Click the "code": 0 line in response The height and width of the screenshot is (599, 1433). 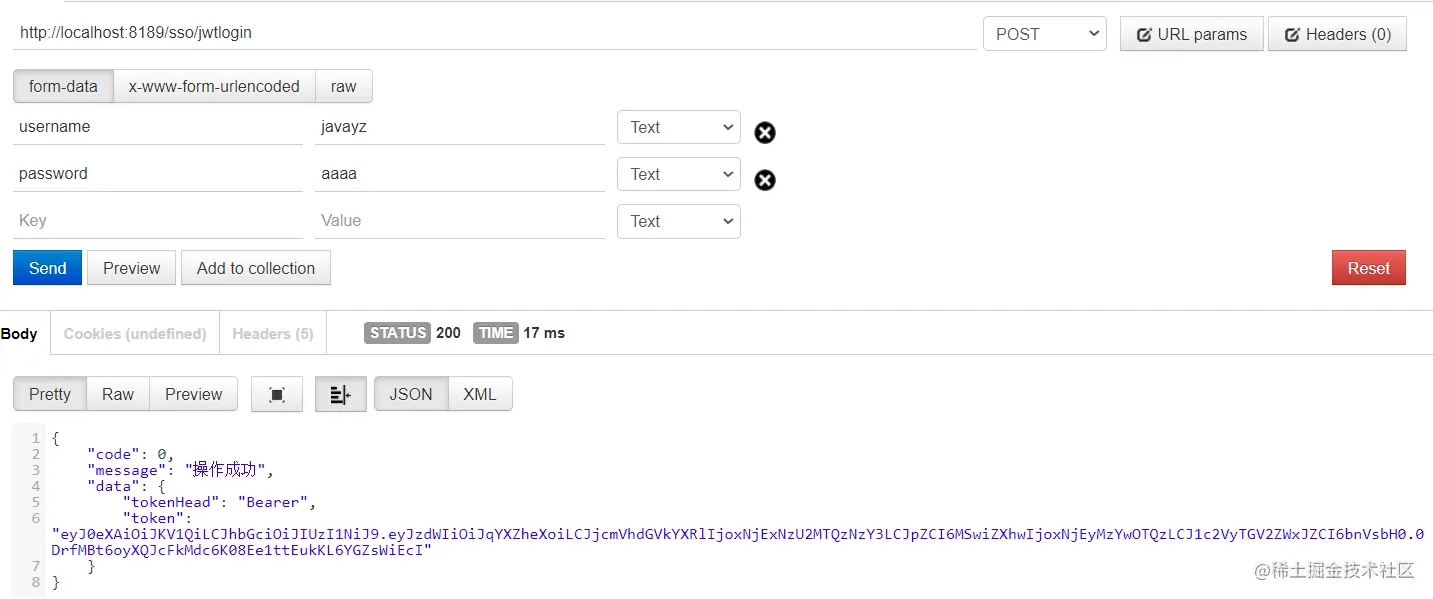tap(131, 454)
